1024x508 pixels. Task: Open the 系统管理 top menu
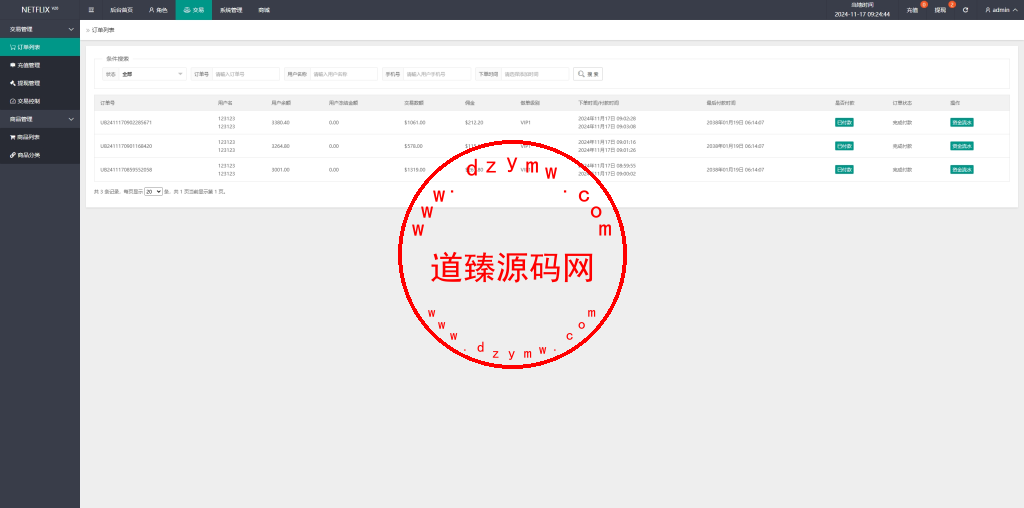[231, 10]
